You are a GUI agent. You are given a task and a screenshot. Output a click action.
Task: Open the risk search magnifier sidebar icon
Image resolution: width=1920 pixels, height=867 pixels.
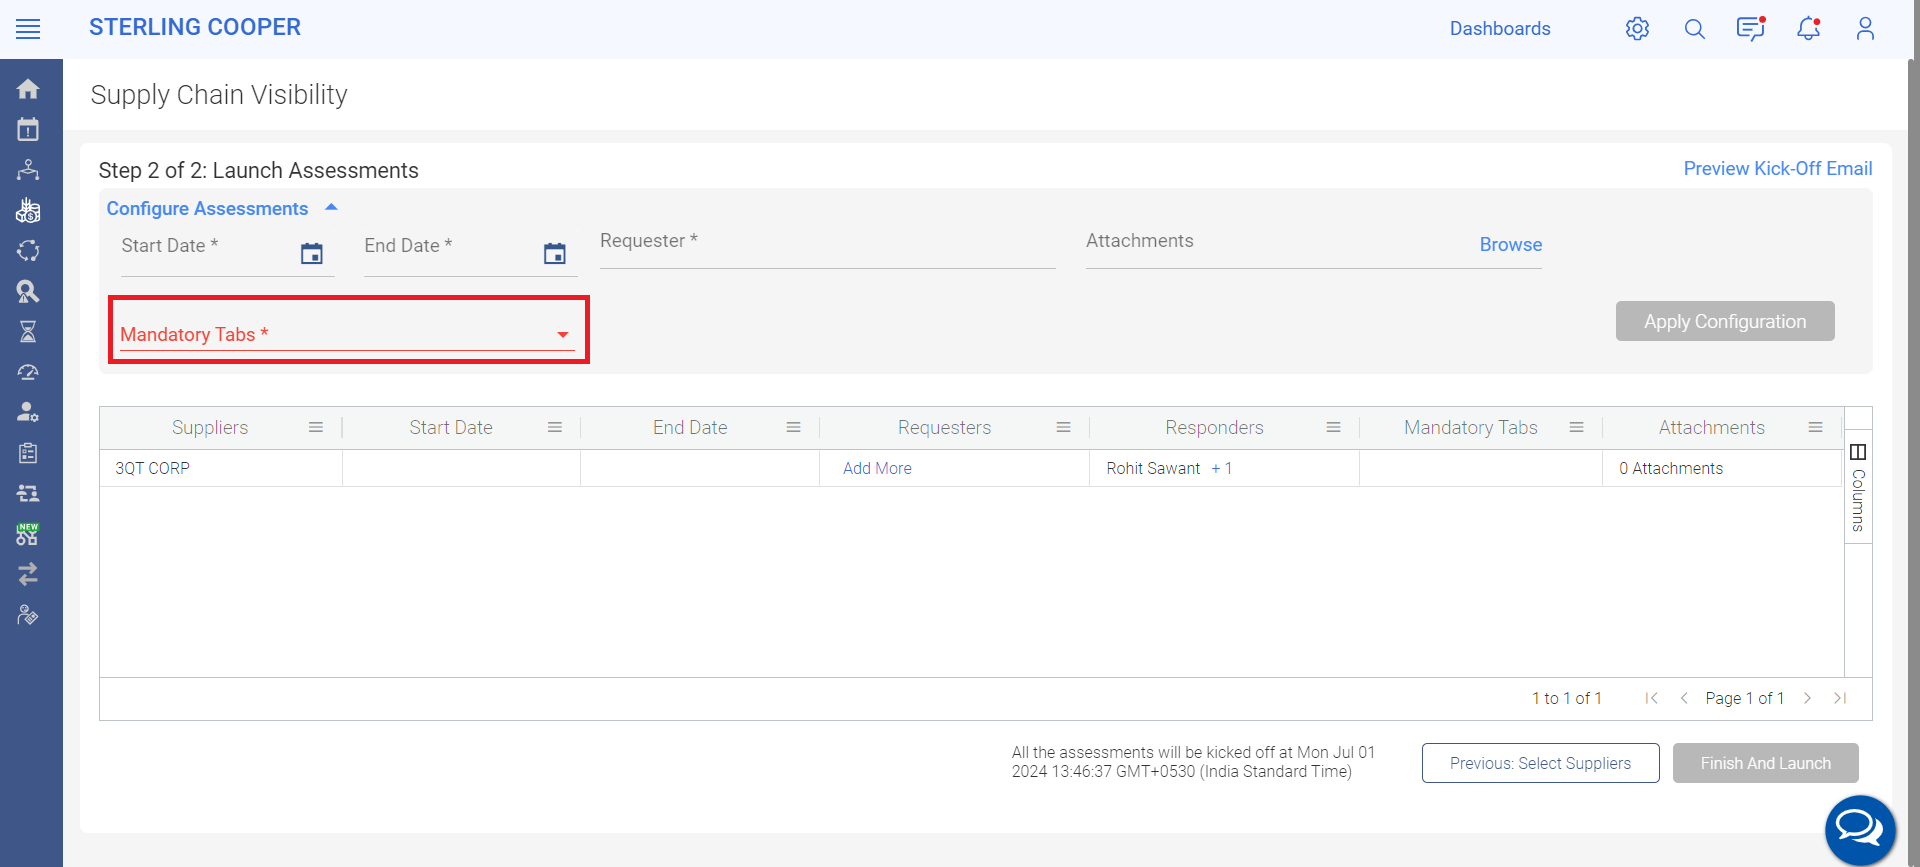28,291
